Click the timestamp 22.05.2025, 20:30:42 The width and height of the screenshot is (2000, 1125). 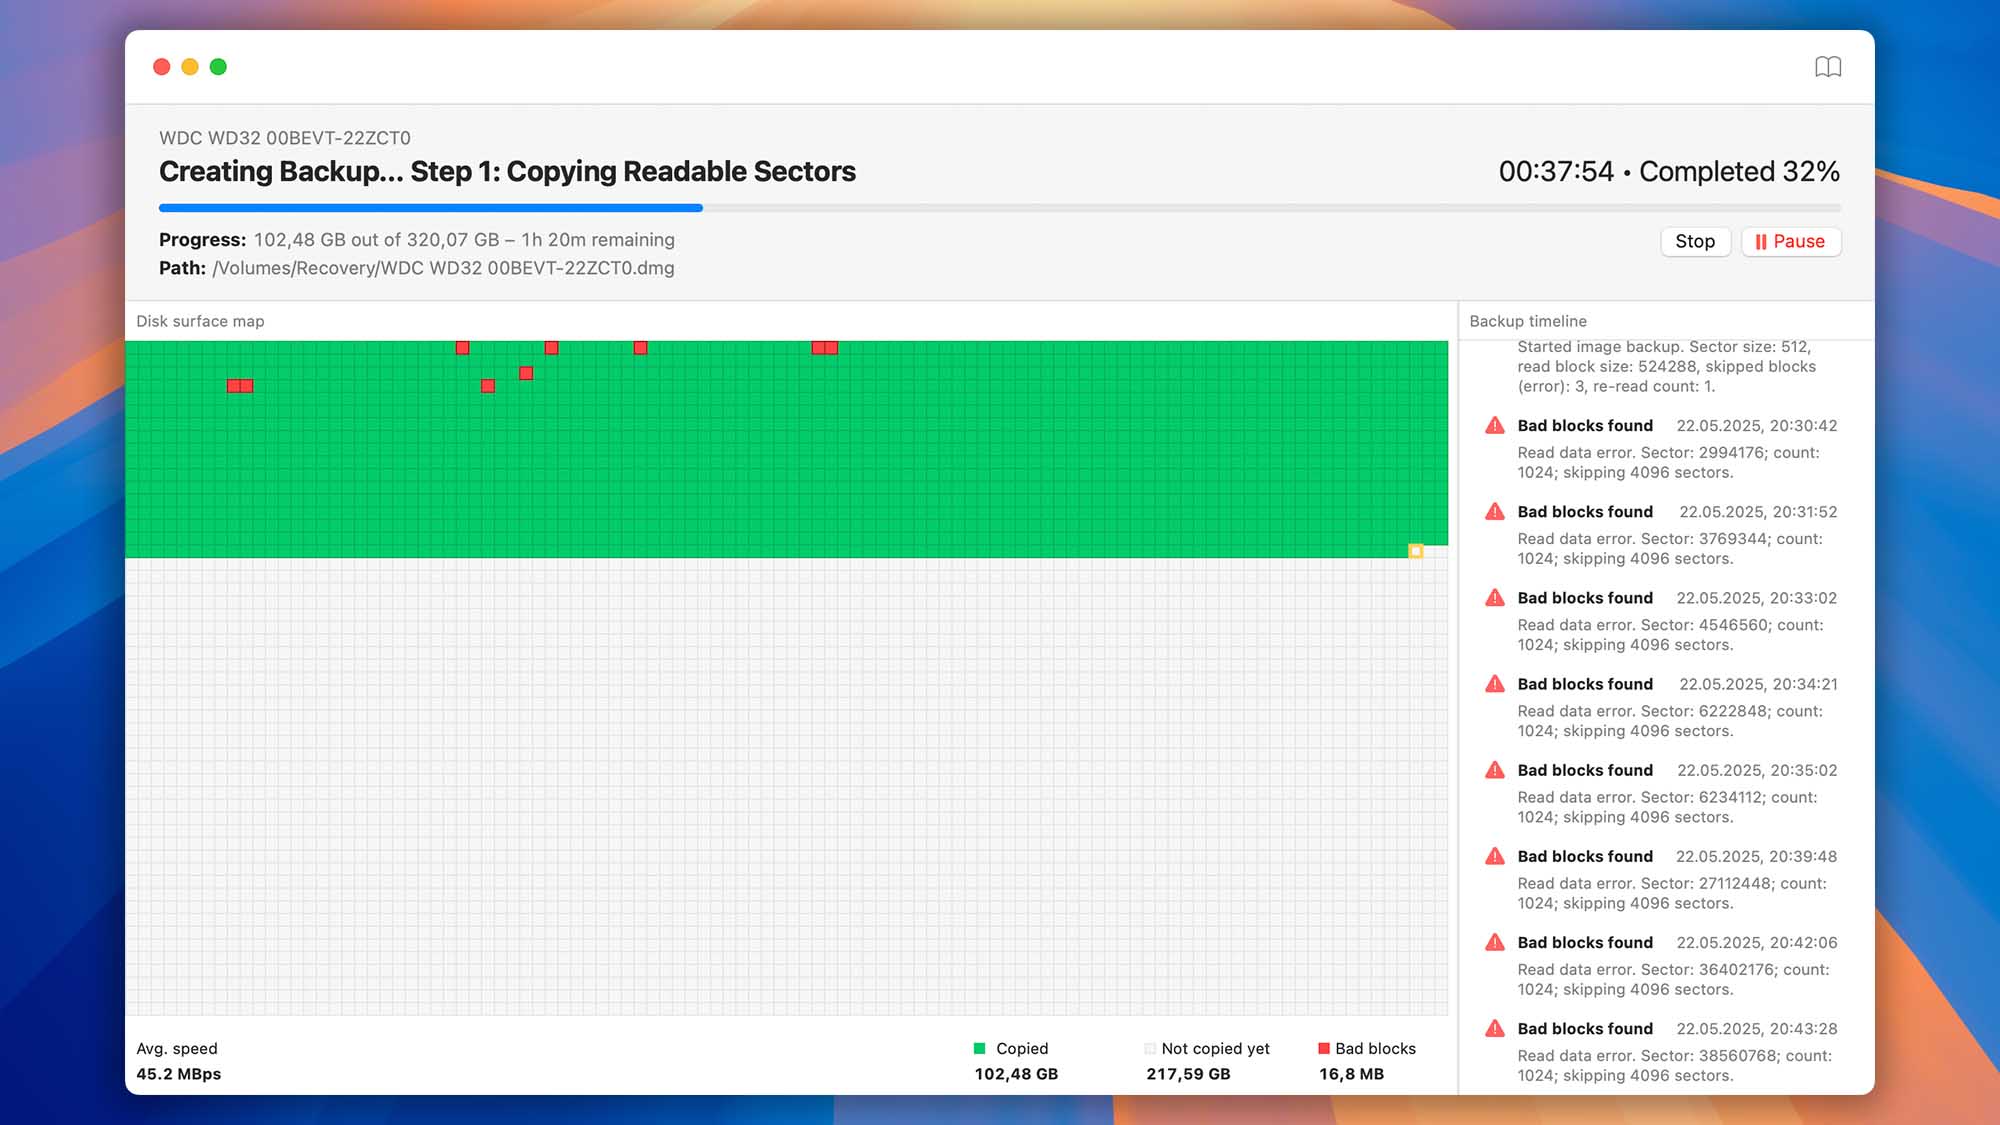point(1757,425)
